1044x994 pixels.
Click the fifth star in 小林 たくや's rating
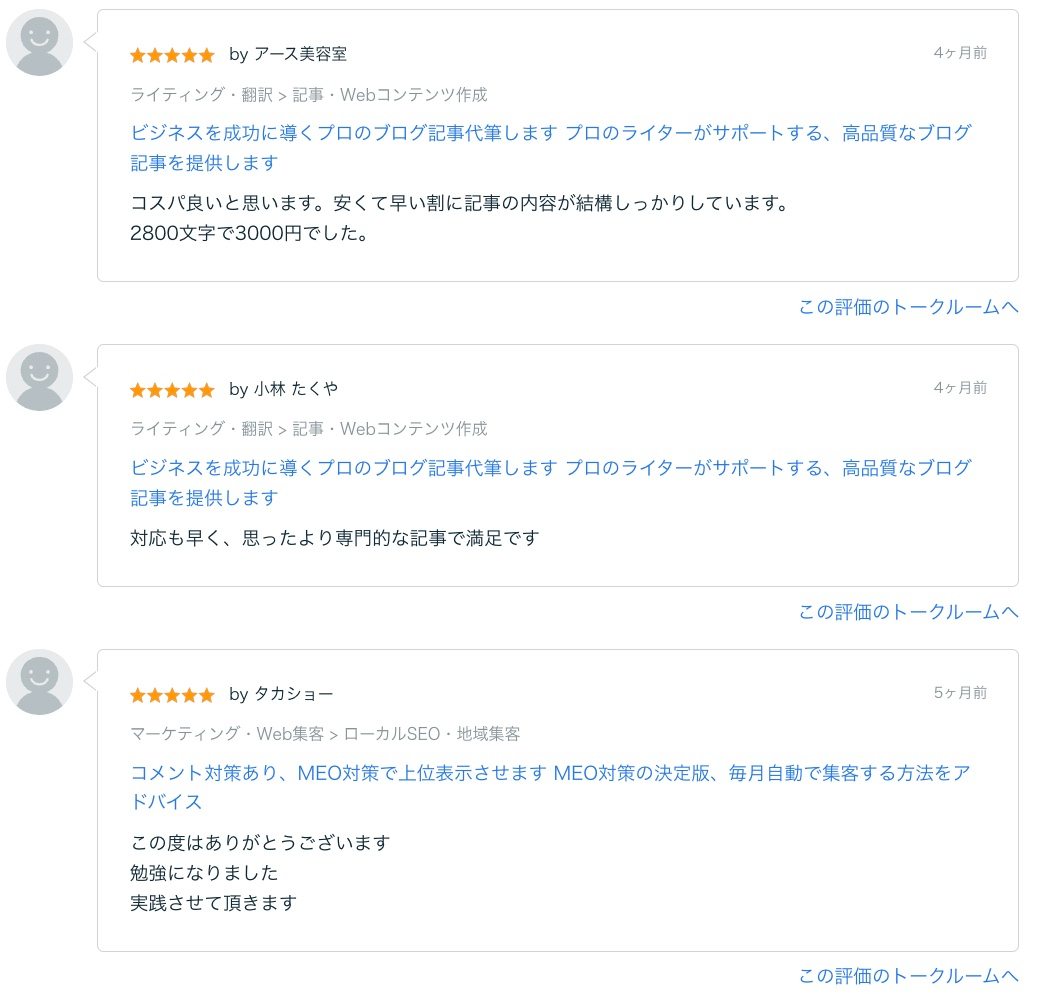pyautogui.click(x=206, y=390)
